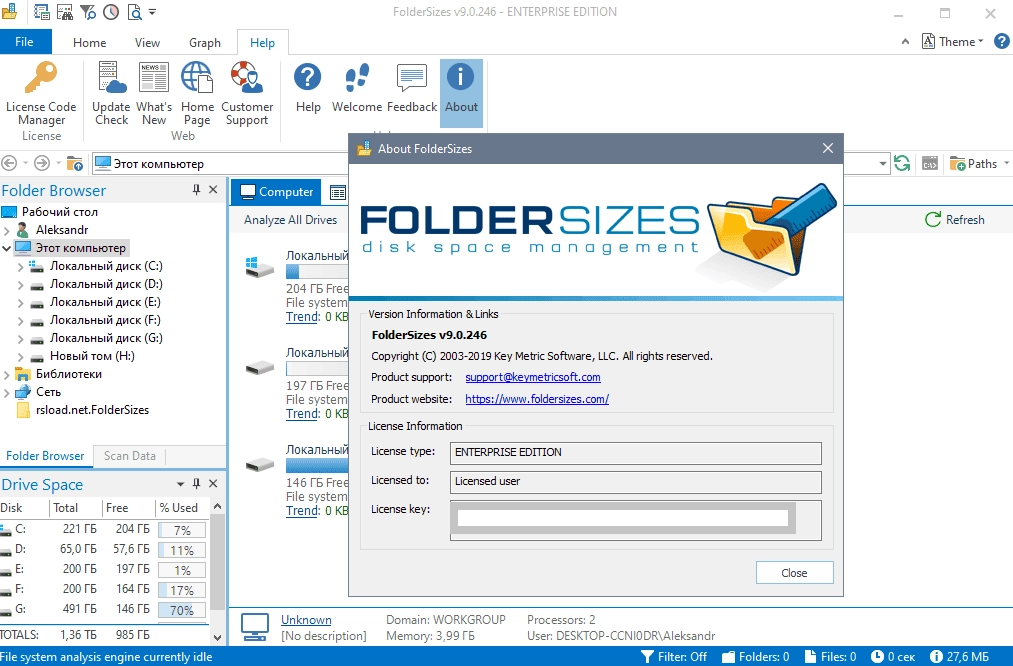Viewport: 1013px width, 666px height.
Task: Click the C: drive 7% used bar
Action: point(182,530)
